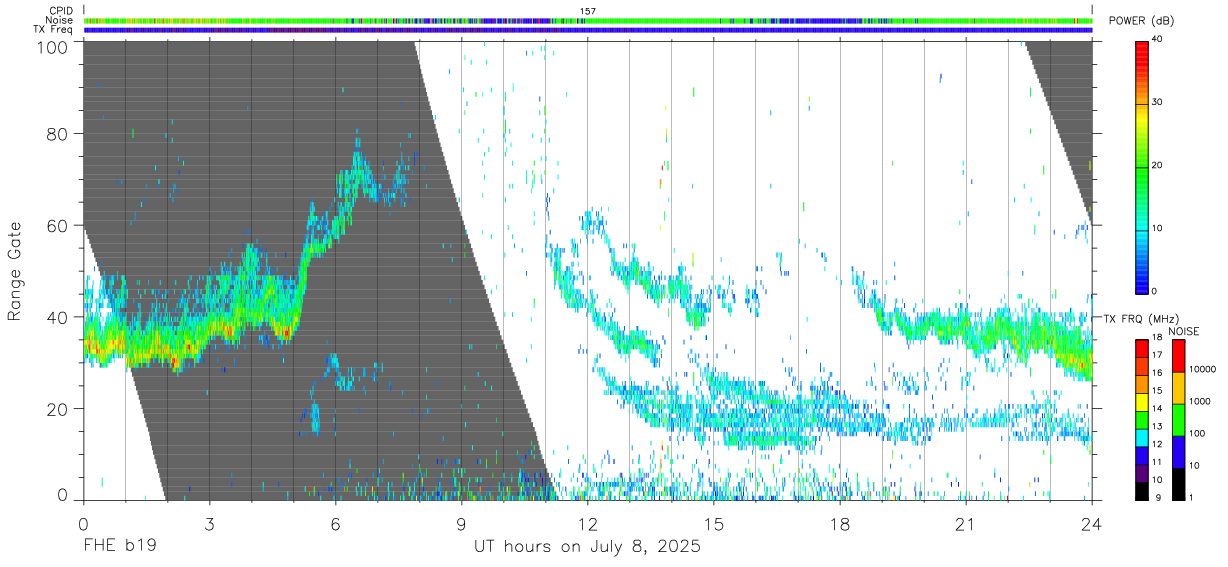The width and height of the screenshot is (1228, 567).
Task: Click the power scale label '30'
Action: click(1157, 103)
